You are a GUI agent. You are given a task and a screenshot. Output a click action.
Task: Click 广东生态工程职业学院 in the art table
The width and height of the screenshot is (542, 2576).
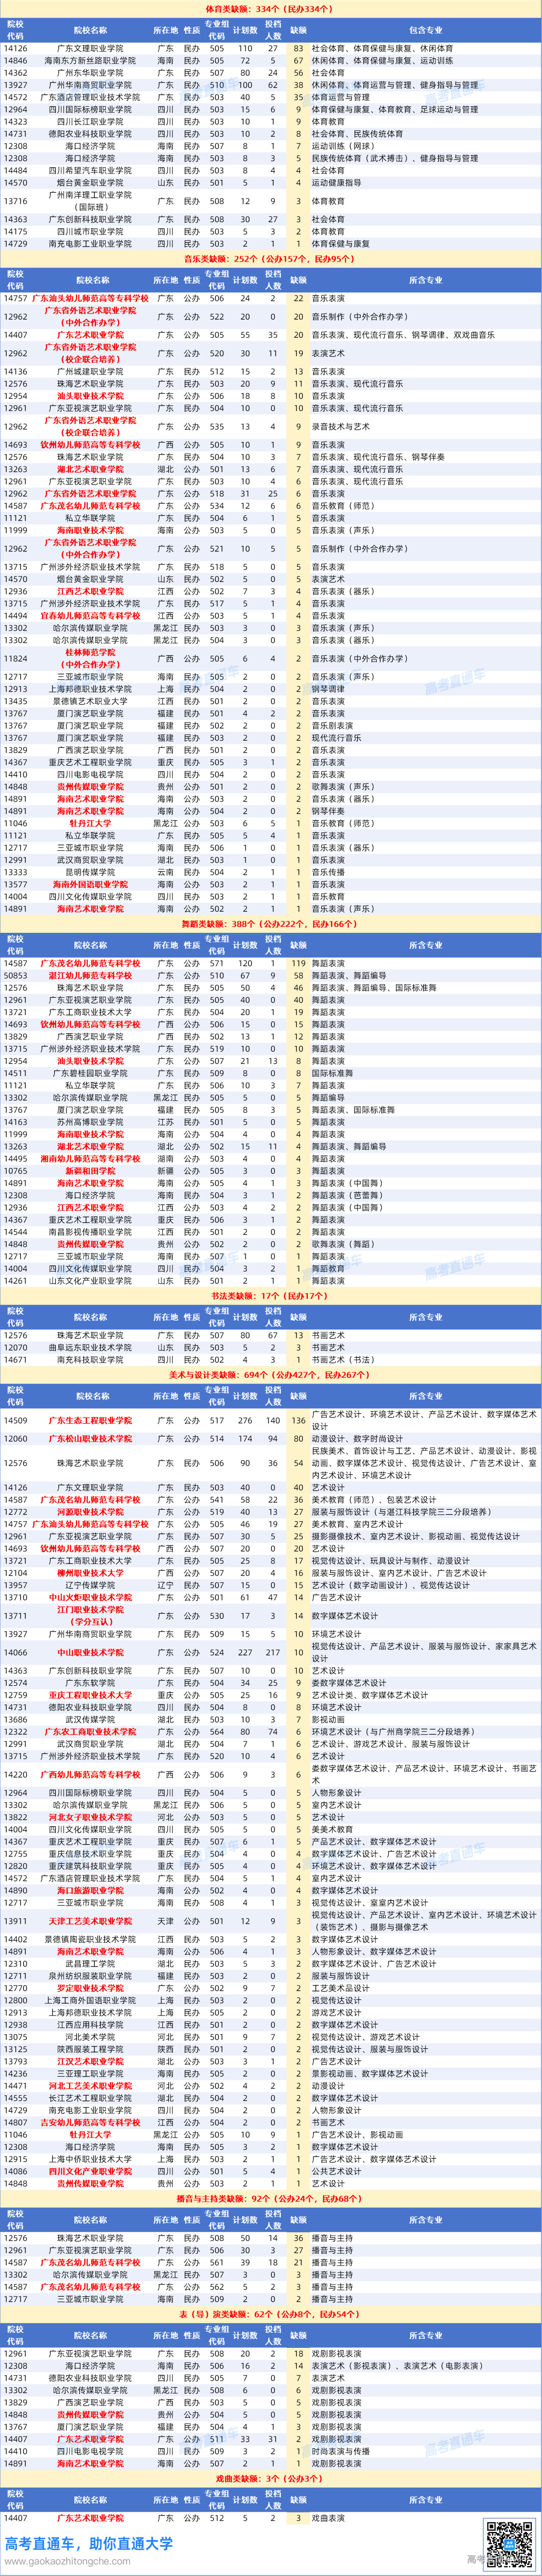pyautogui.click(x=90, y=1420)
